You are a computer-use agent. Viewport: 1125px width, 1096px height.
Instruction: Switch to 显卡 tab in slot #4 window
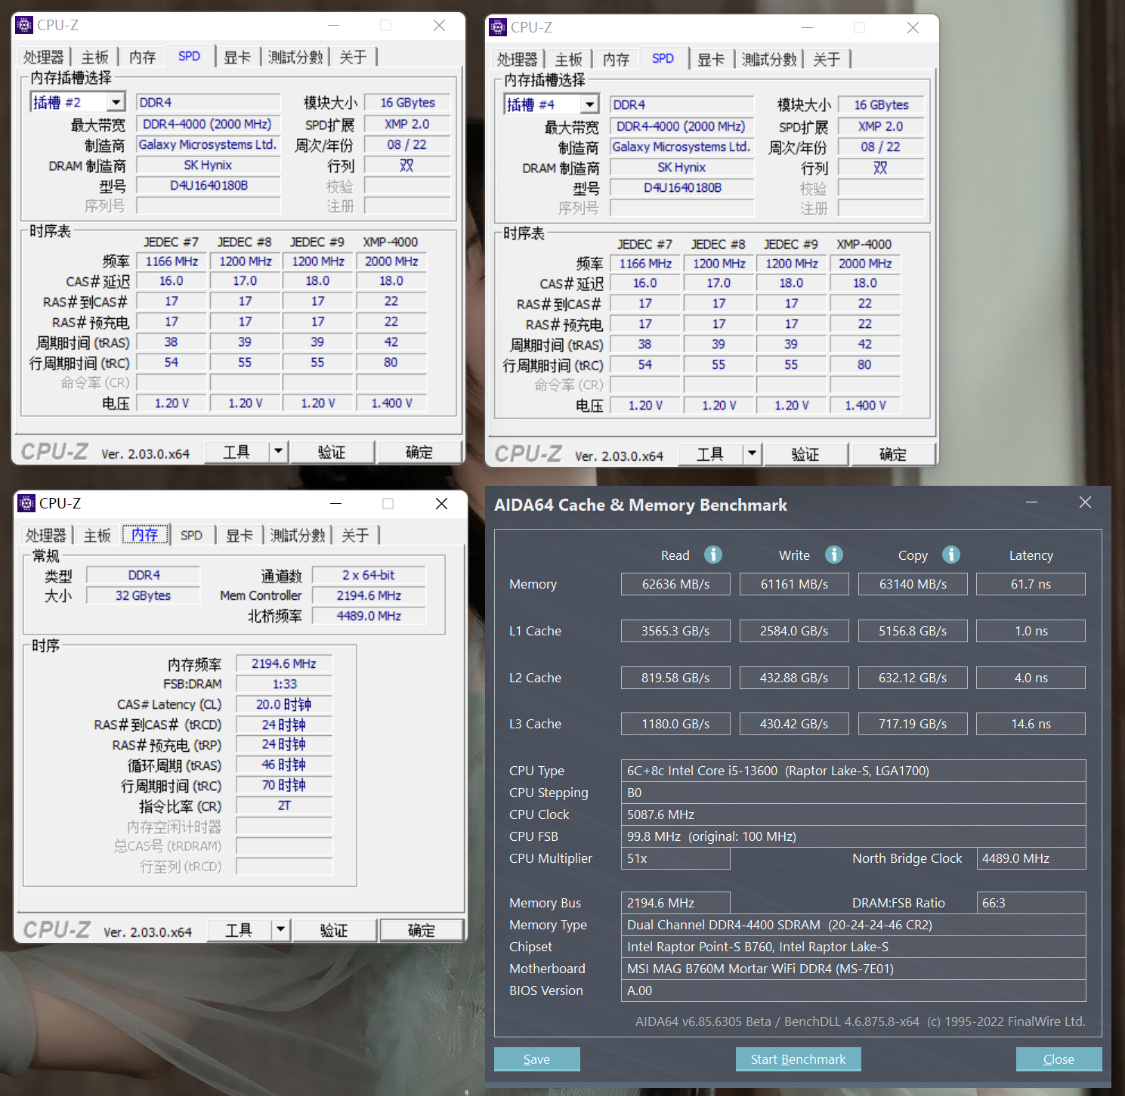tap(711, 59)
